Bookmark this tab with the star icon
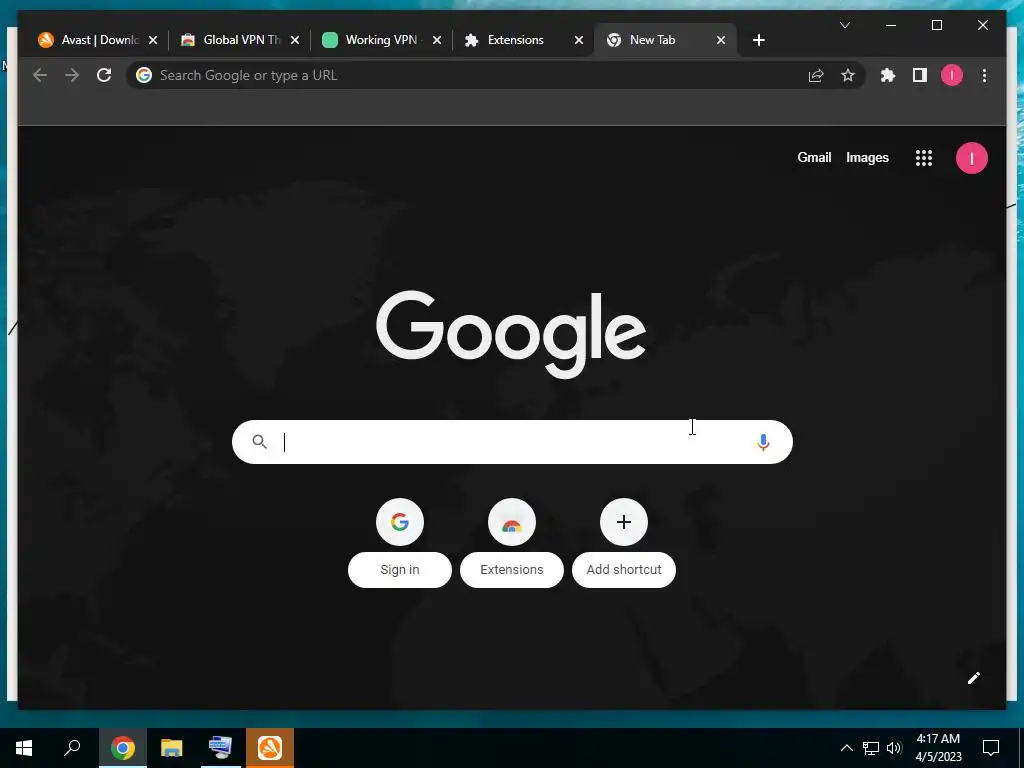Screen dimensions: 1024x768 (x=848, y=76)
